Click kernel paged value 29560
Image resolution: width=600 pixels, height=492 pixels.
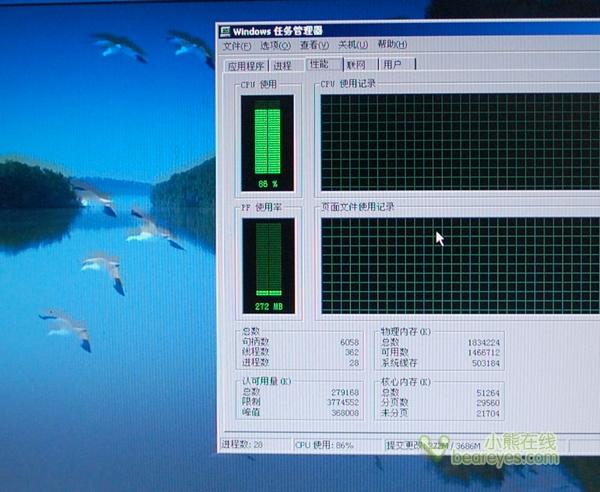tap(488, 403)
